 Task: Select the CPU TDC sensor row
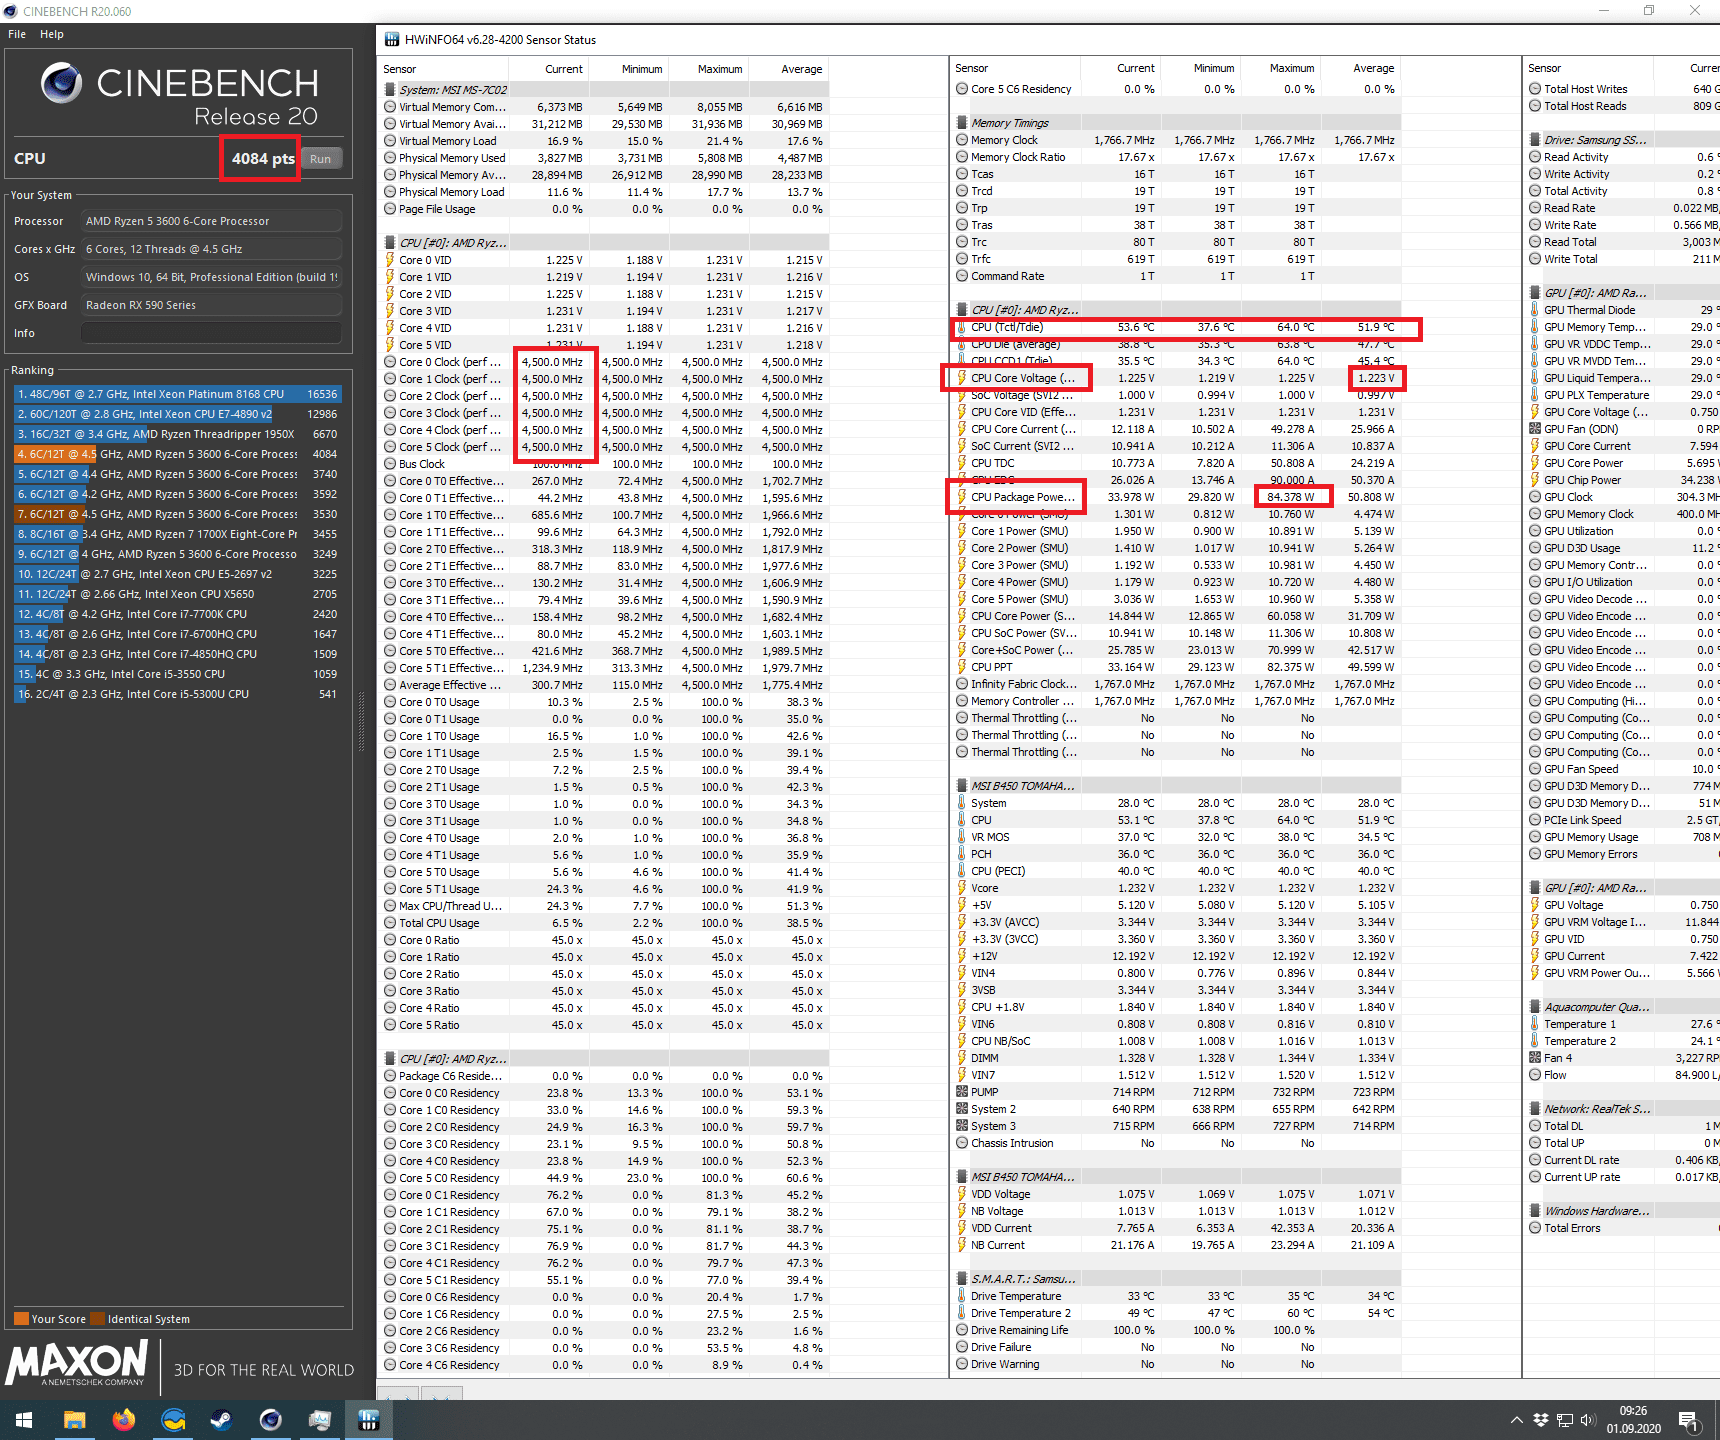point(1177,463)
